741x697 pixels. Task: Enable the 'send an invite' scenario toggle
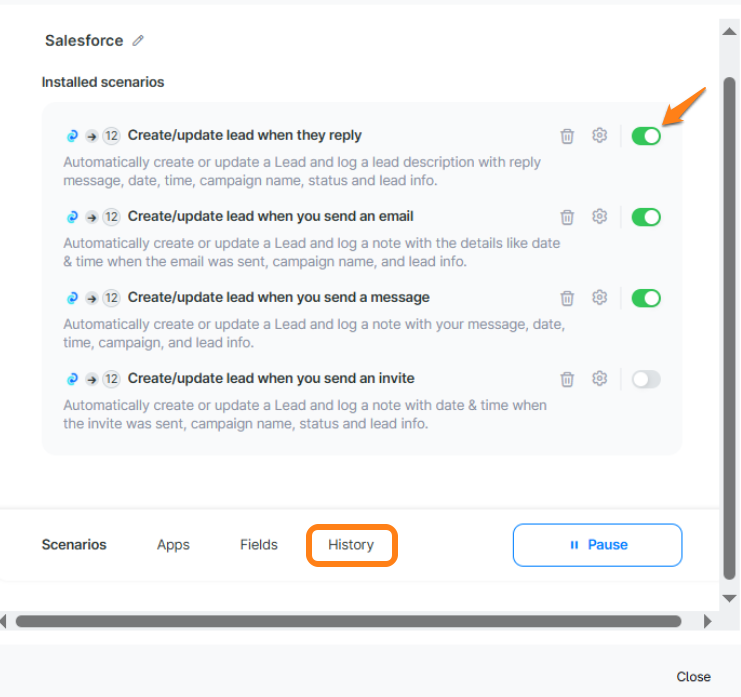pyautogui.click(x=646, y=379)
